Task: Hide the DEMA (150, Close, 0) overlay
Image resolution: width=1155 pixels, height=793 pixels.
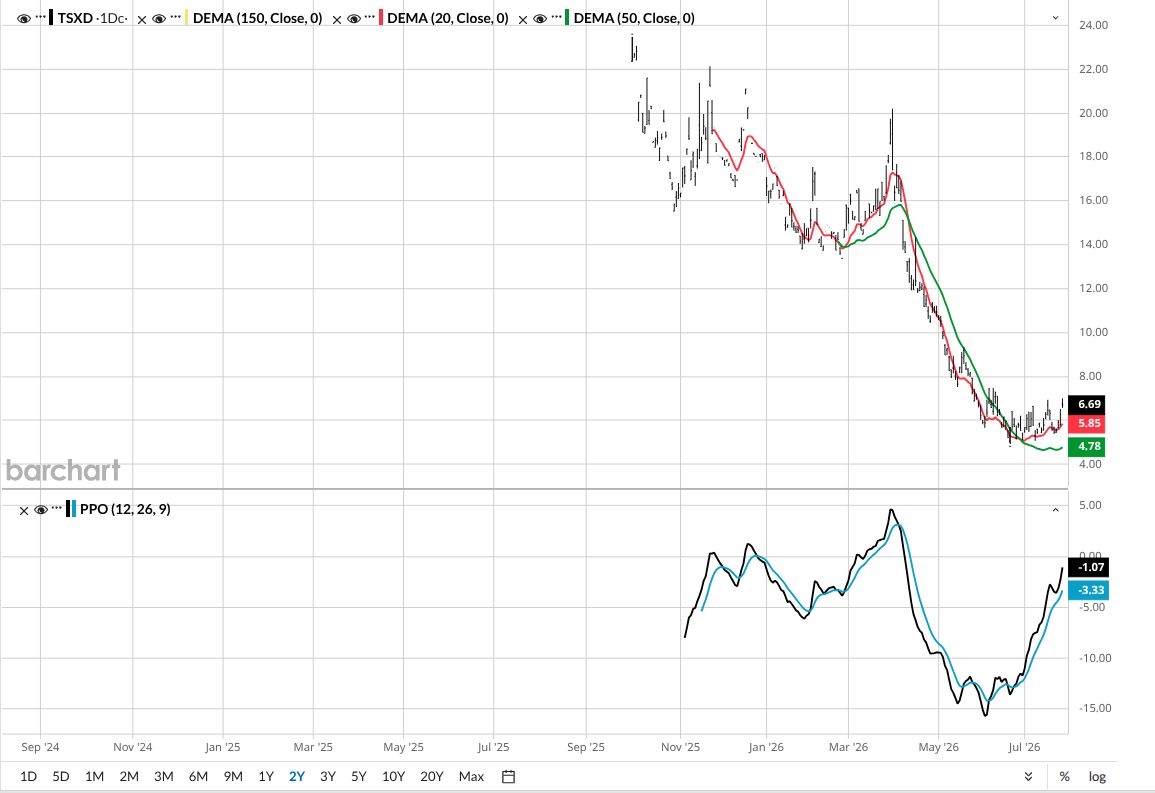Action: (x=159, y=18)
